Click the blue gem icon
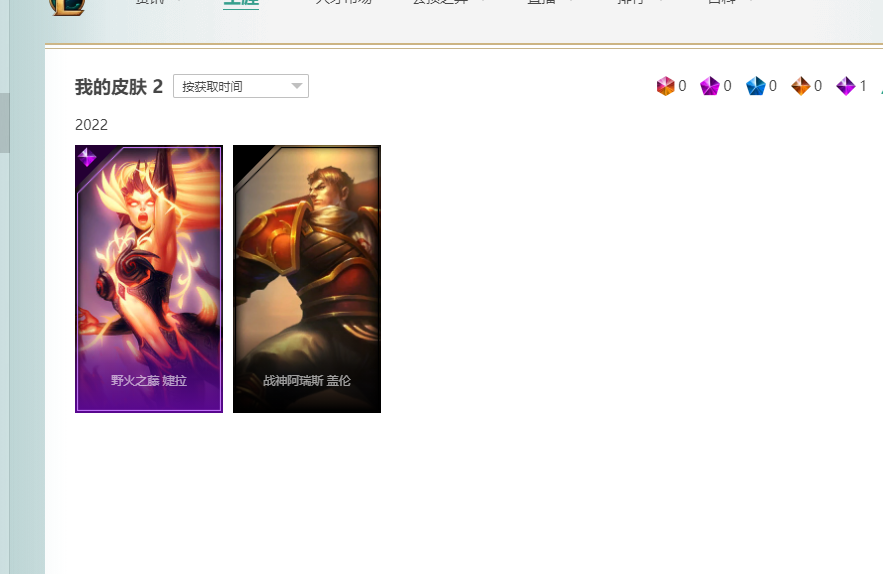 (x=755, y=86)
